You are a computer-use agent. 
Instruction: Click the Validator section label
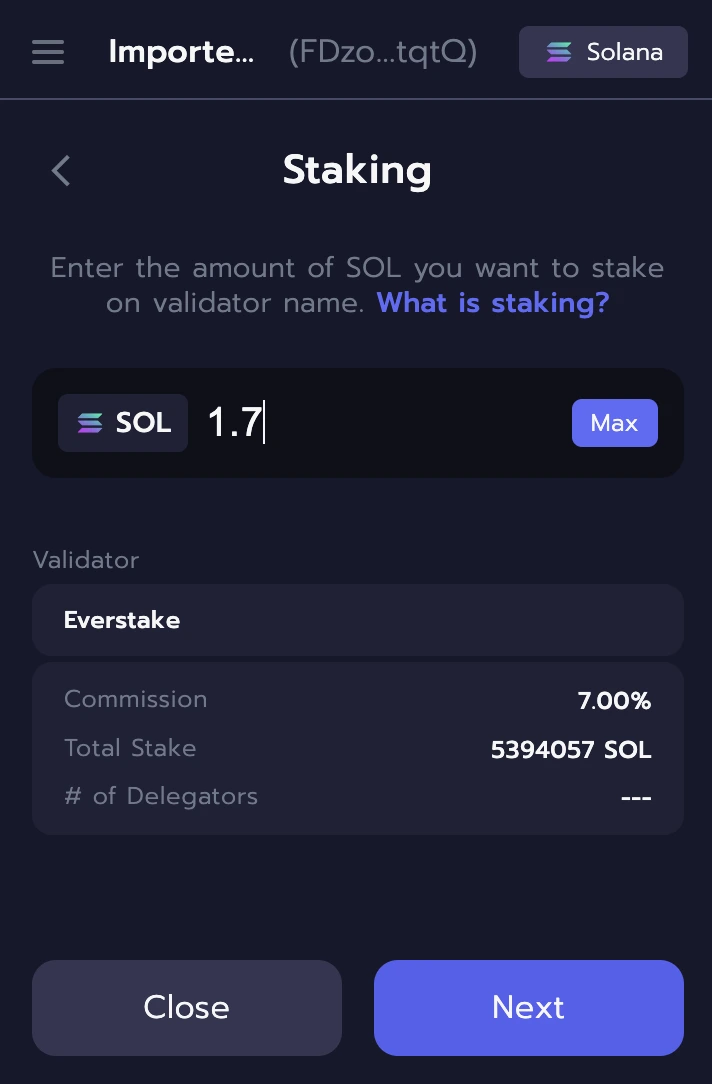coord(85,560)
